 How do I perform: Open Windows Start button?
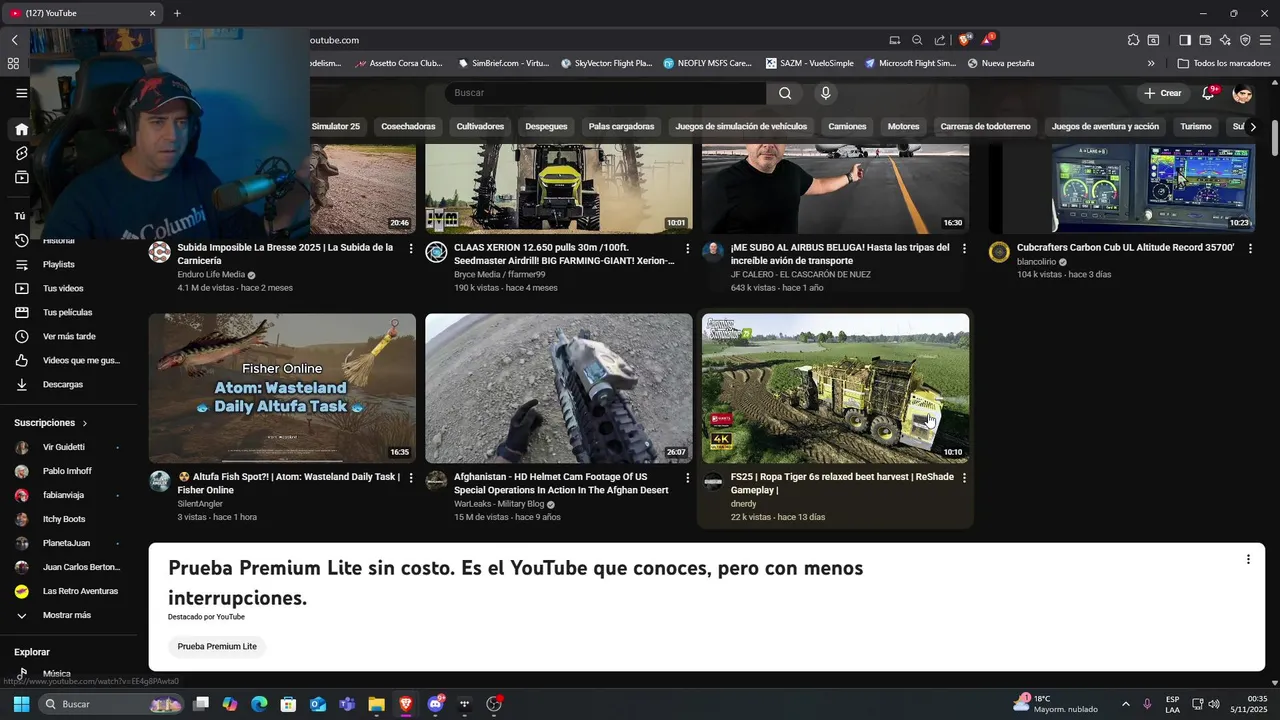click(21, 704)
